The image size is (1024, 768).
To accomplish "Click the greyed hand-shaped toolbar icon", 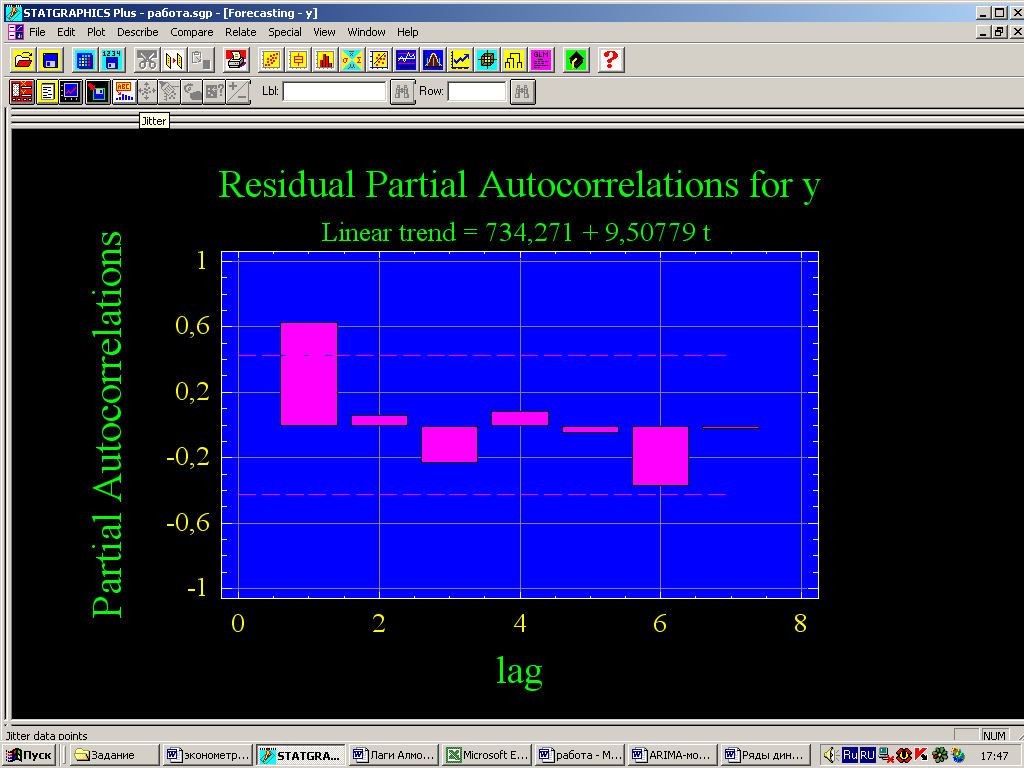I will point(192,91).
